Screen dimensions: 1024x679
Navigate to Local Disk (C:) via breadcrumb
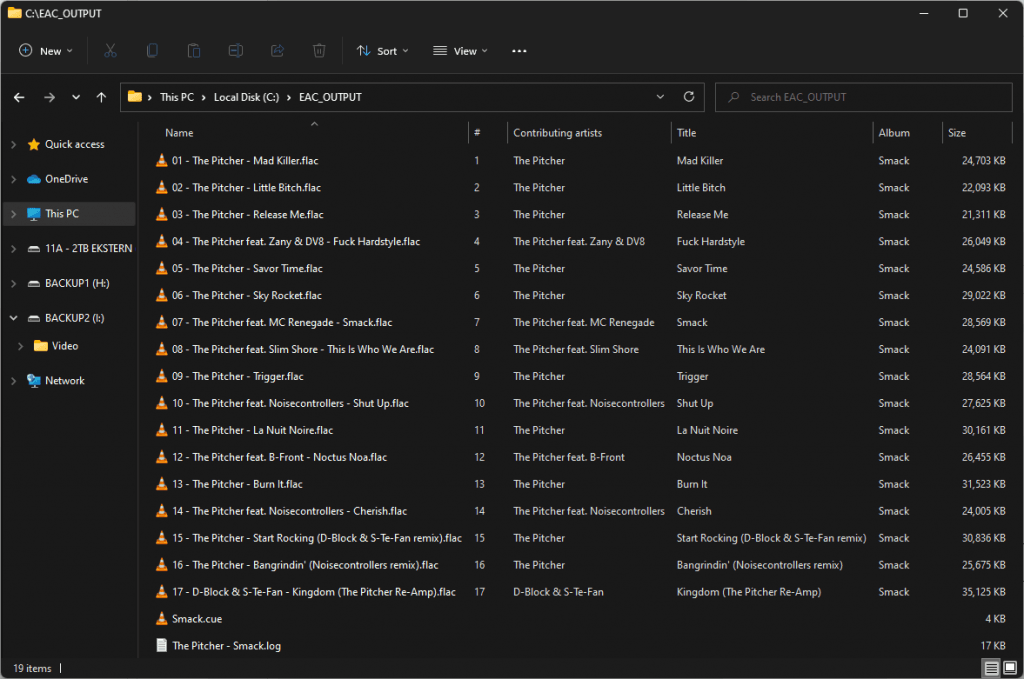(x=246, y=97)
